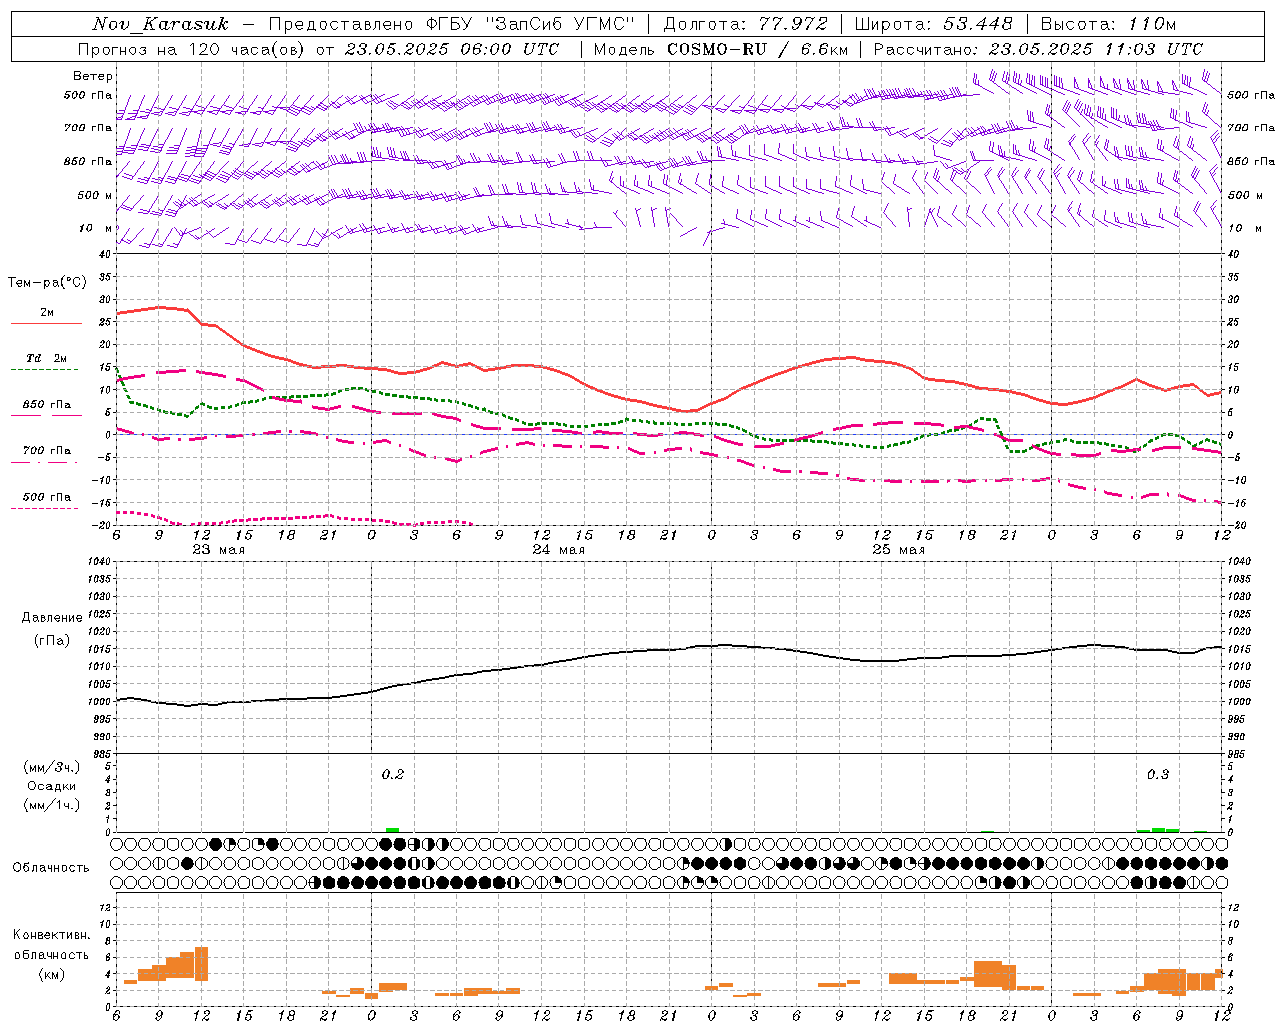Click the '25 мая' date label
The height and width of the screenshot is (1024, 1280).
(x=898, y=550)
